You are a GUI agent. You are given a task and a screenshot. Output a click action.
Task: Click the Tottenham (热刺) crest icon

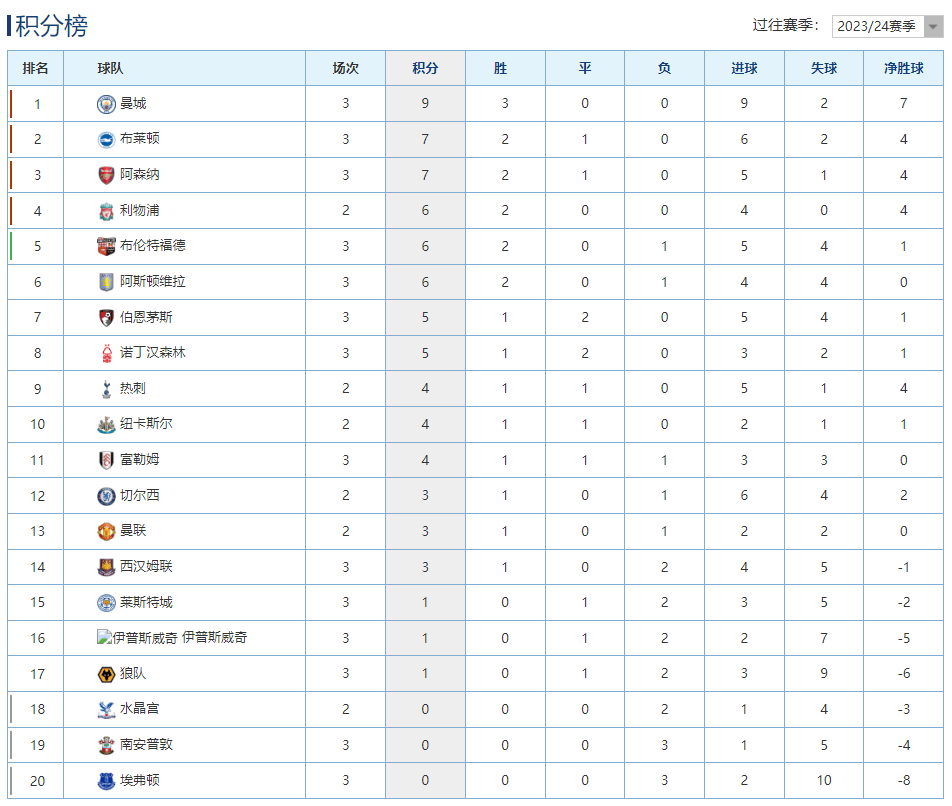[106, 389]
